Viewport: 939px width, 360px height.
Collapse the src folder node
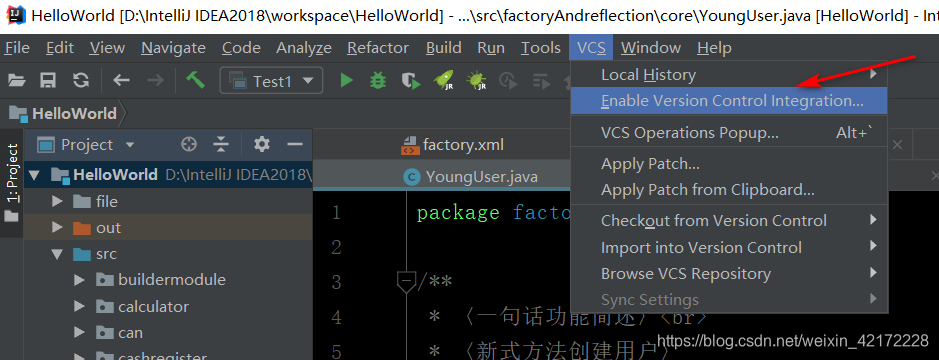[x=57, y=254]
